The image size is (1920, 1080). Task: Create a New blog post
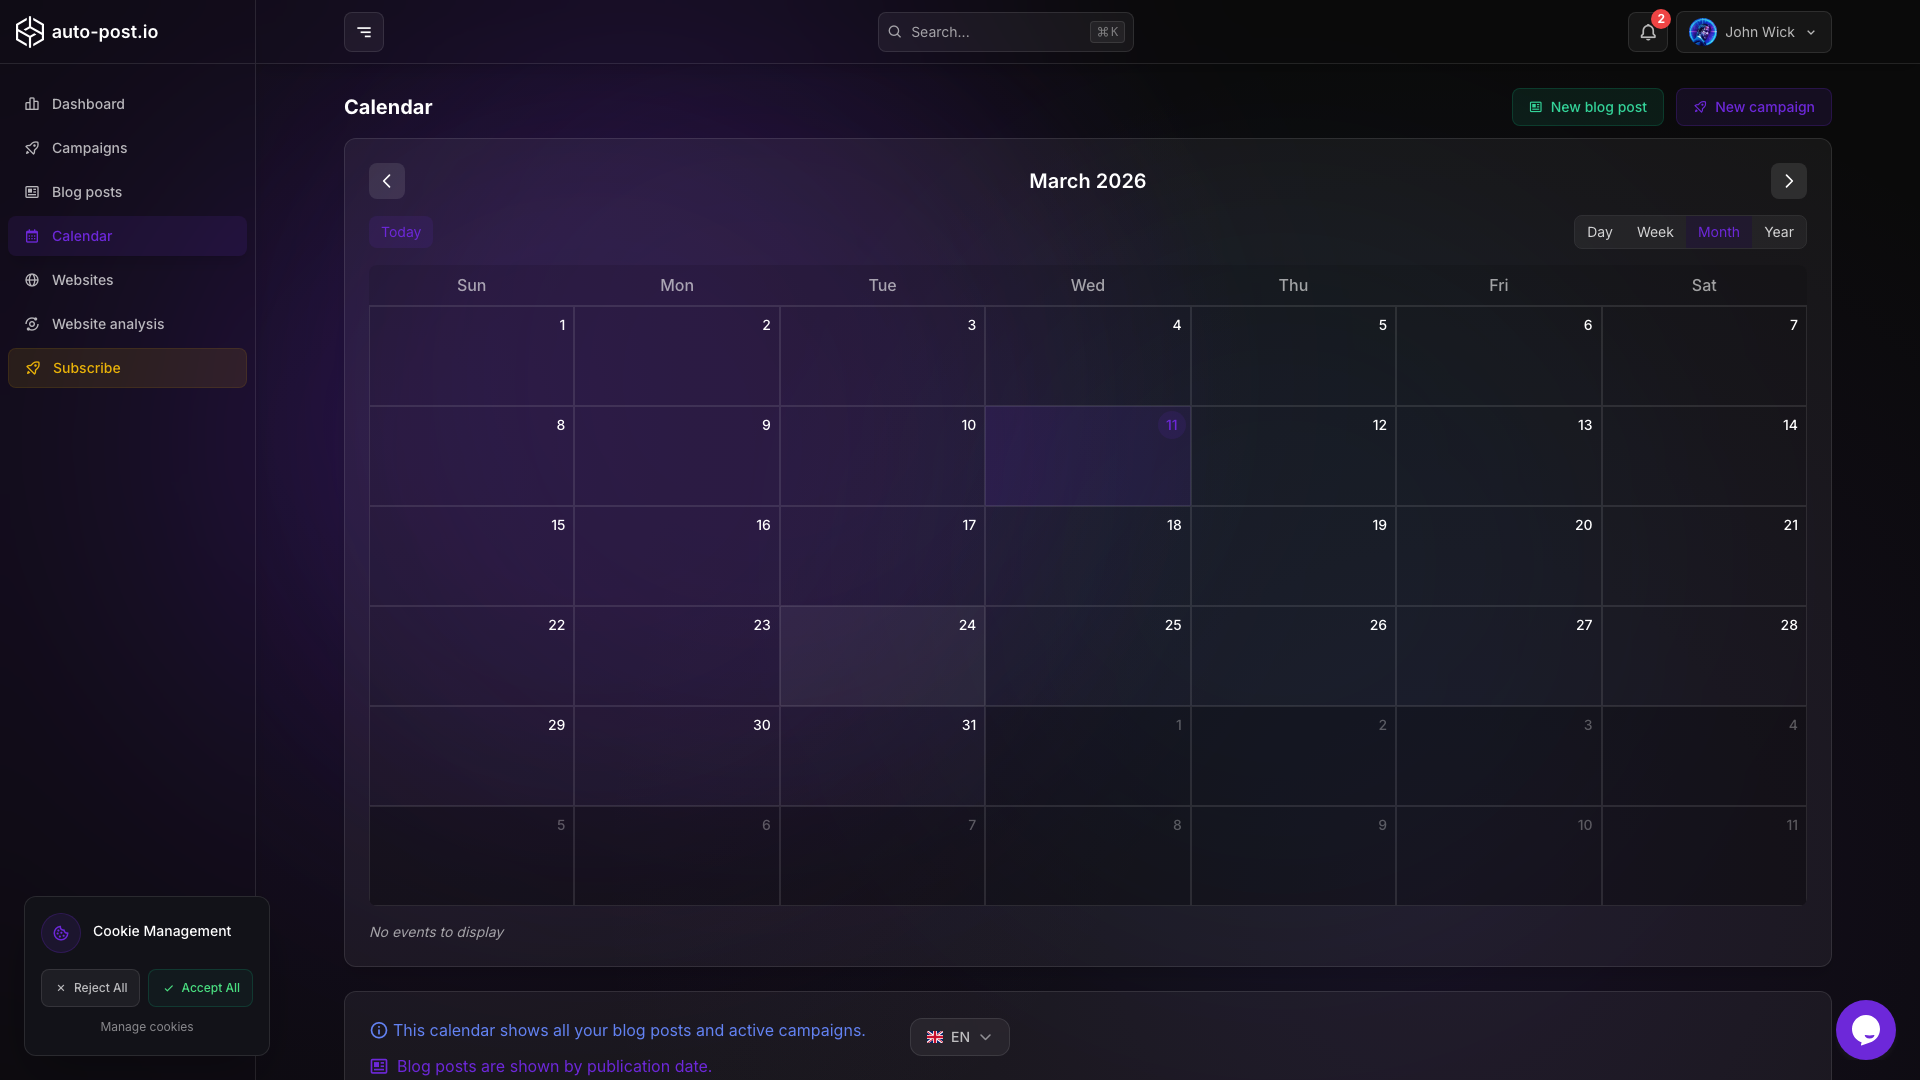1588,106
